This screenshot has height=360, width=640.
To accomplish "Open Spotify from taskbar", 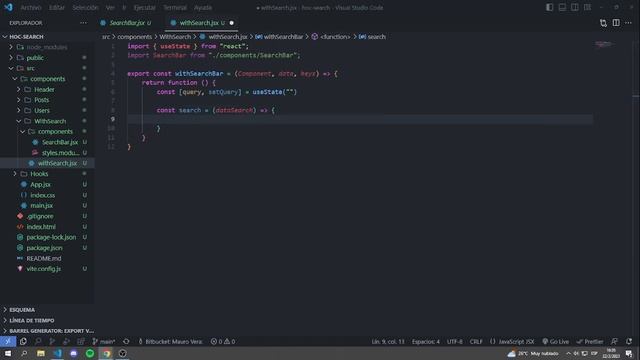I will pos(90,353).
